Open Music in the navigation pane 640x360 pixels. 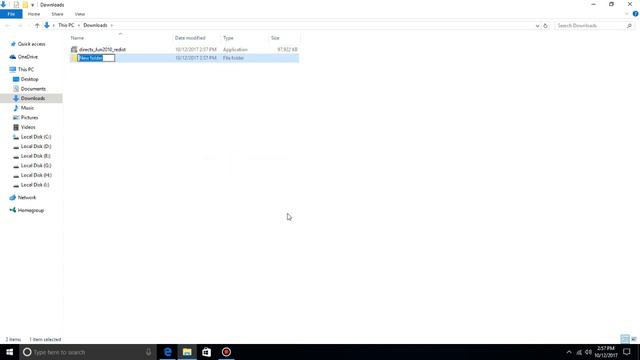click(27, 108)
